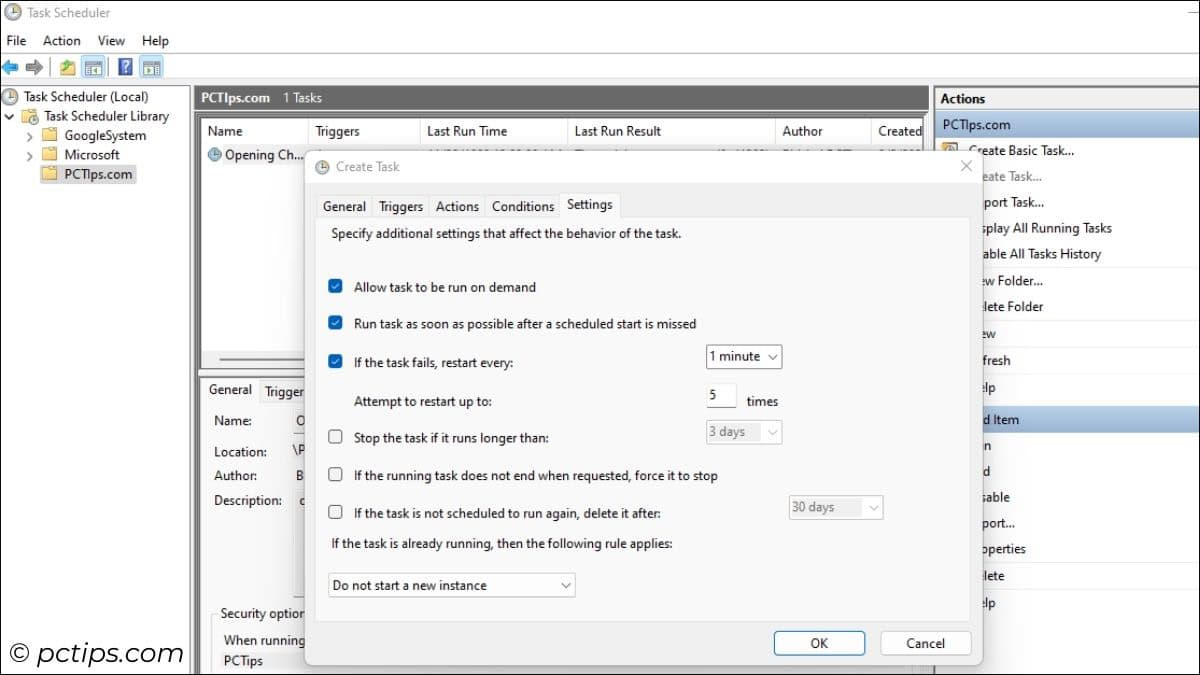Uncheck Allow task to be run on demand

(x=336, y=285)
